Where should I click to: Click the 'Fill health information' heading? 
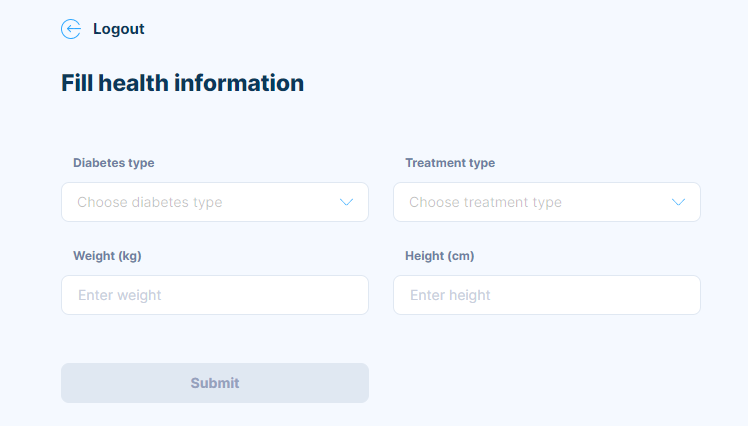[x=182, y=83]
